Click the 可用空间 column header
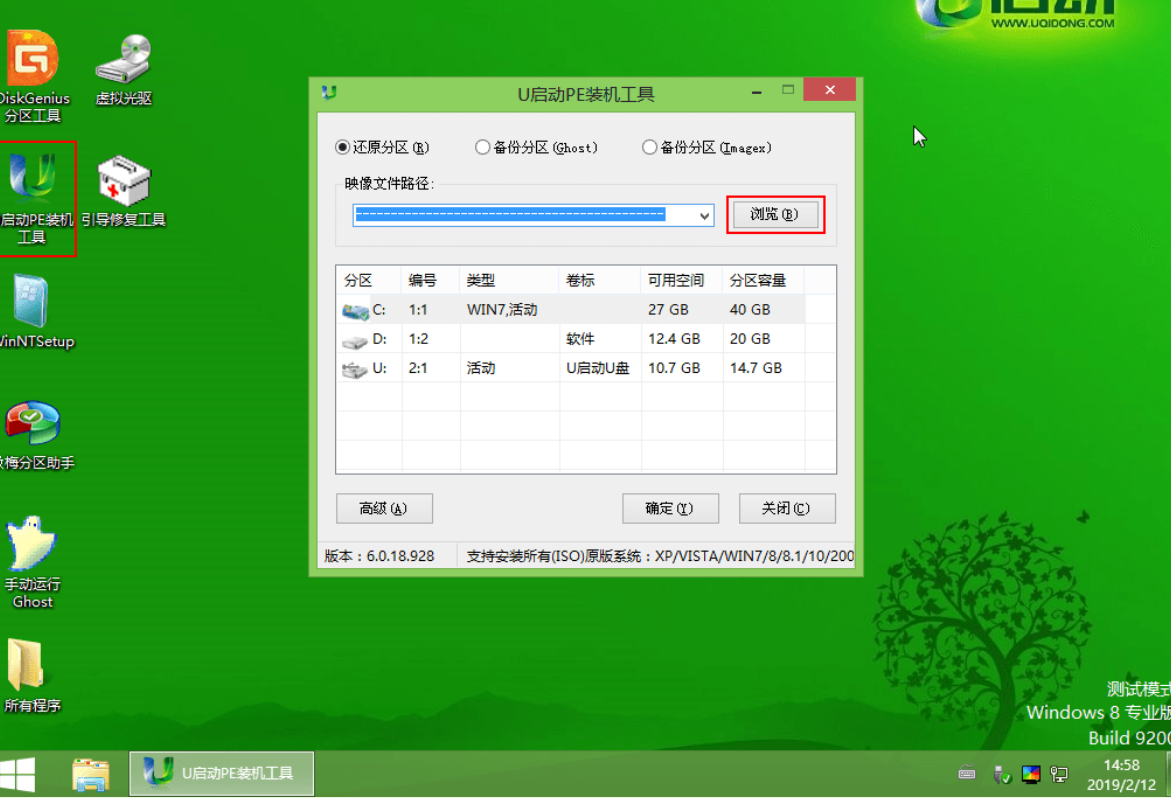Image resolution: width=1171 pixels, height=798 pixels. [x=681, y=281]
